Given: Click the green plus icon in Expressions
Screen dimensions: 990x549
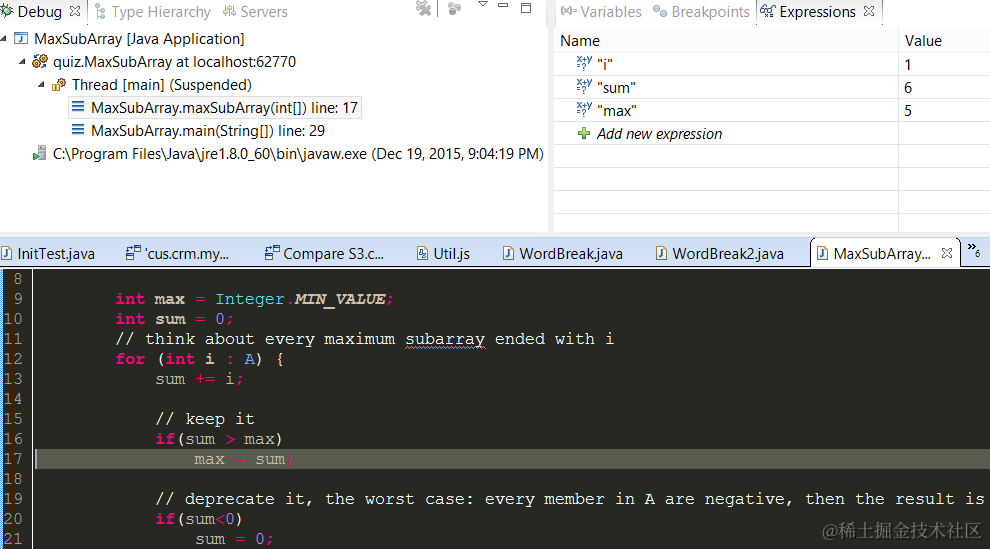Looking at the screenshot, I should click(x=584, y=133).
